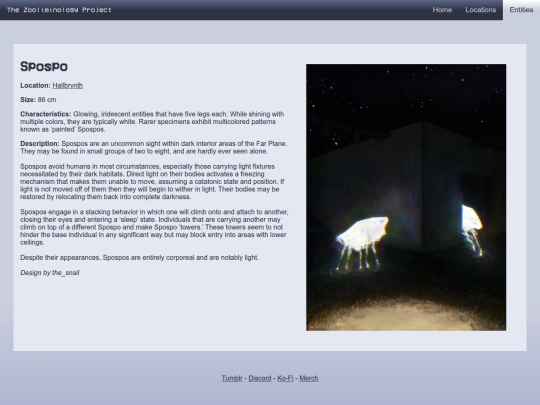
Task: Click the 'Location:' label text
Action: click(x=35, y=85)
